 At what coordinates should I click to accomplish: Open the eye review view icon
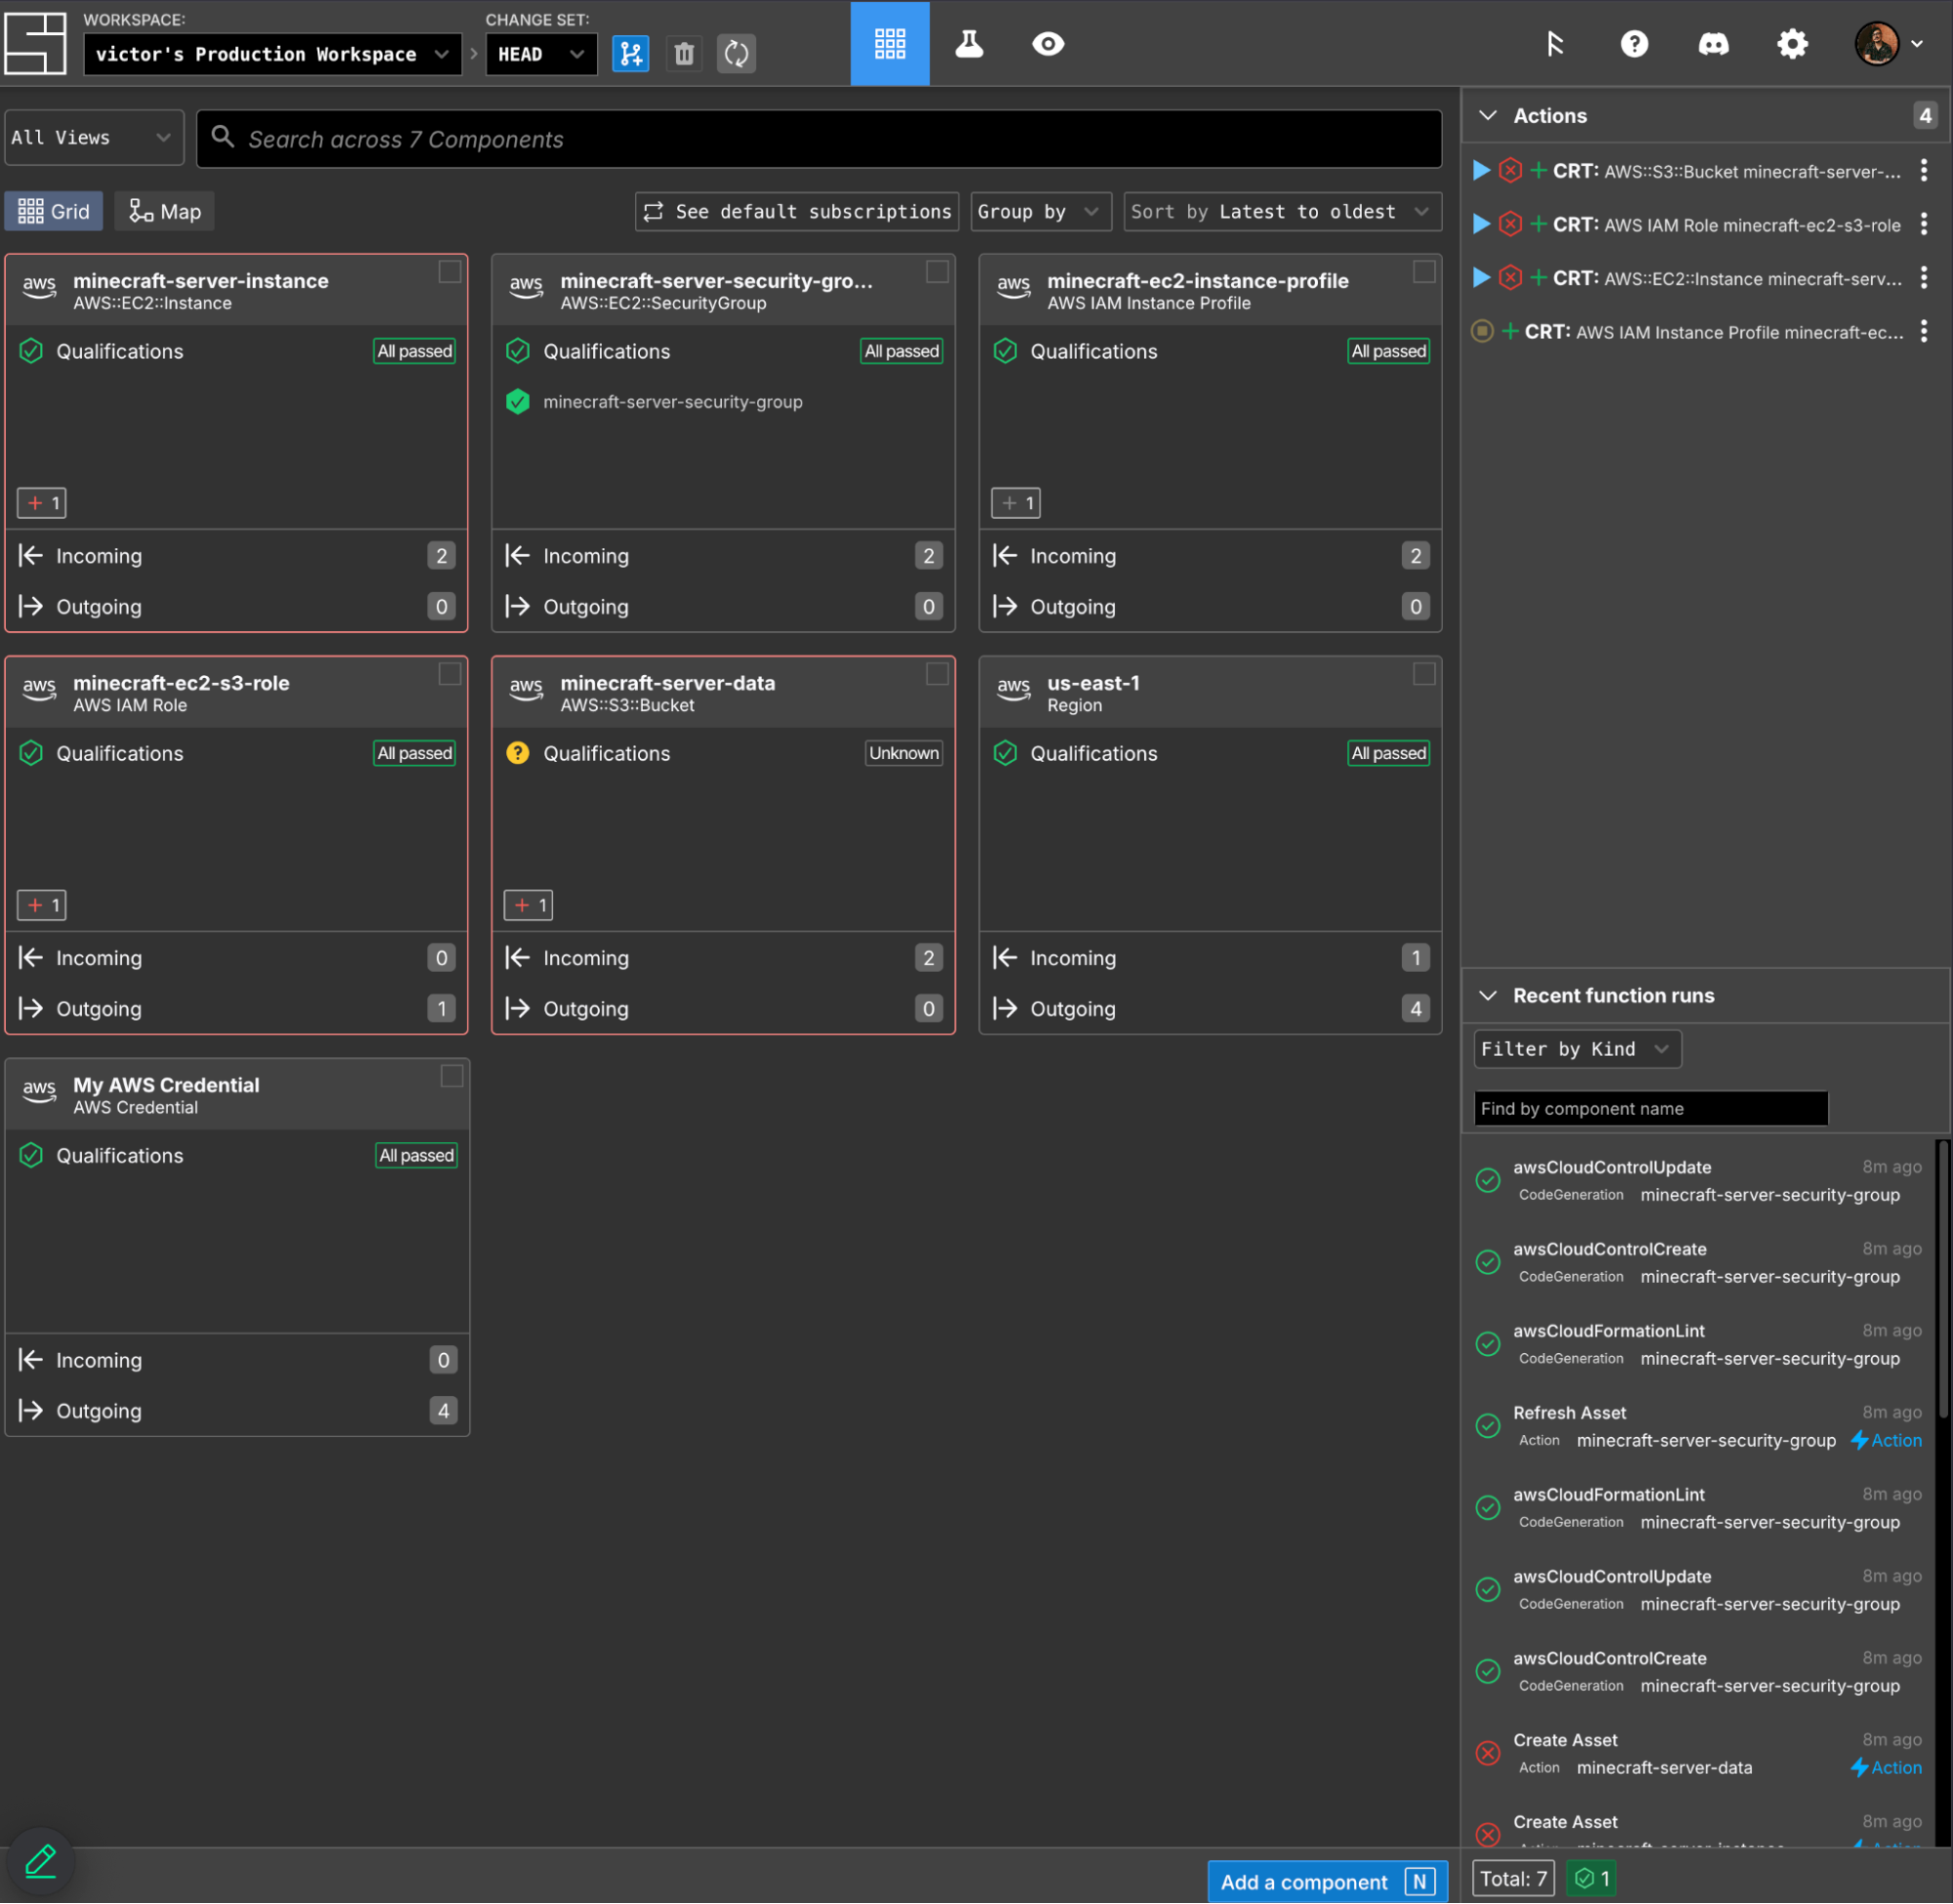pyautogui.click(x=1048, y=43)
